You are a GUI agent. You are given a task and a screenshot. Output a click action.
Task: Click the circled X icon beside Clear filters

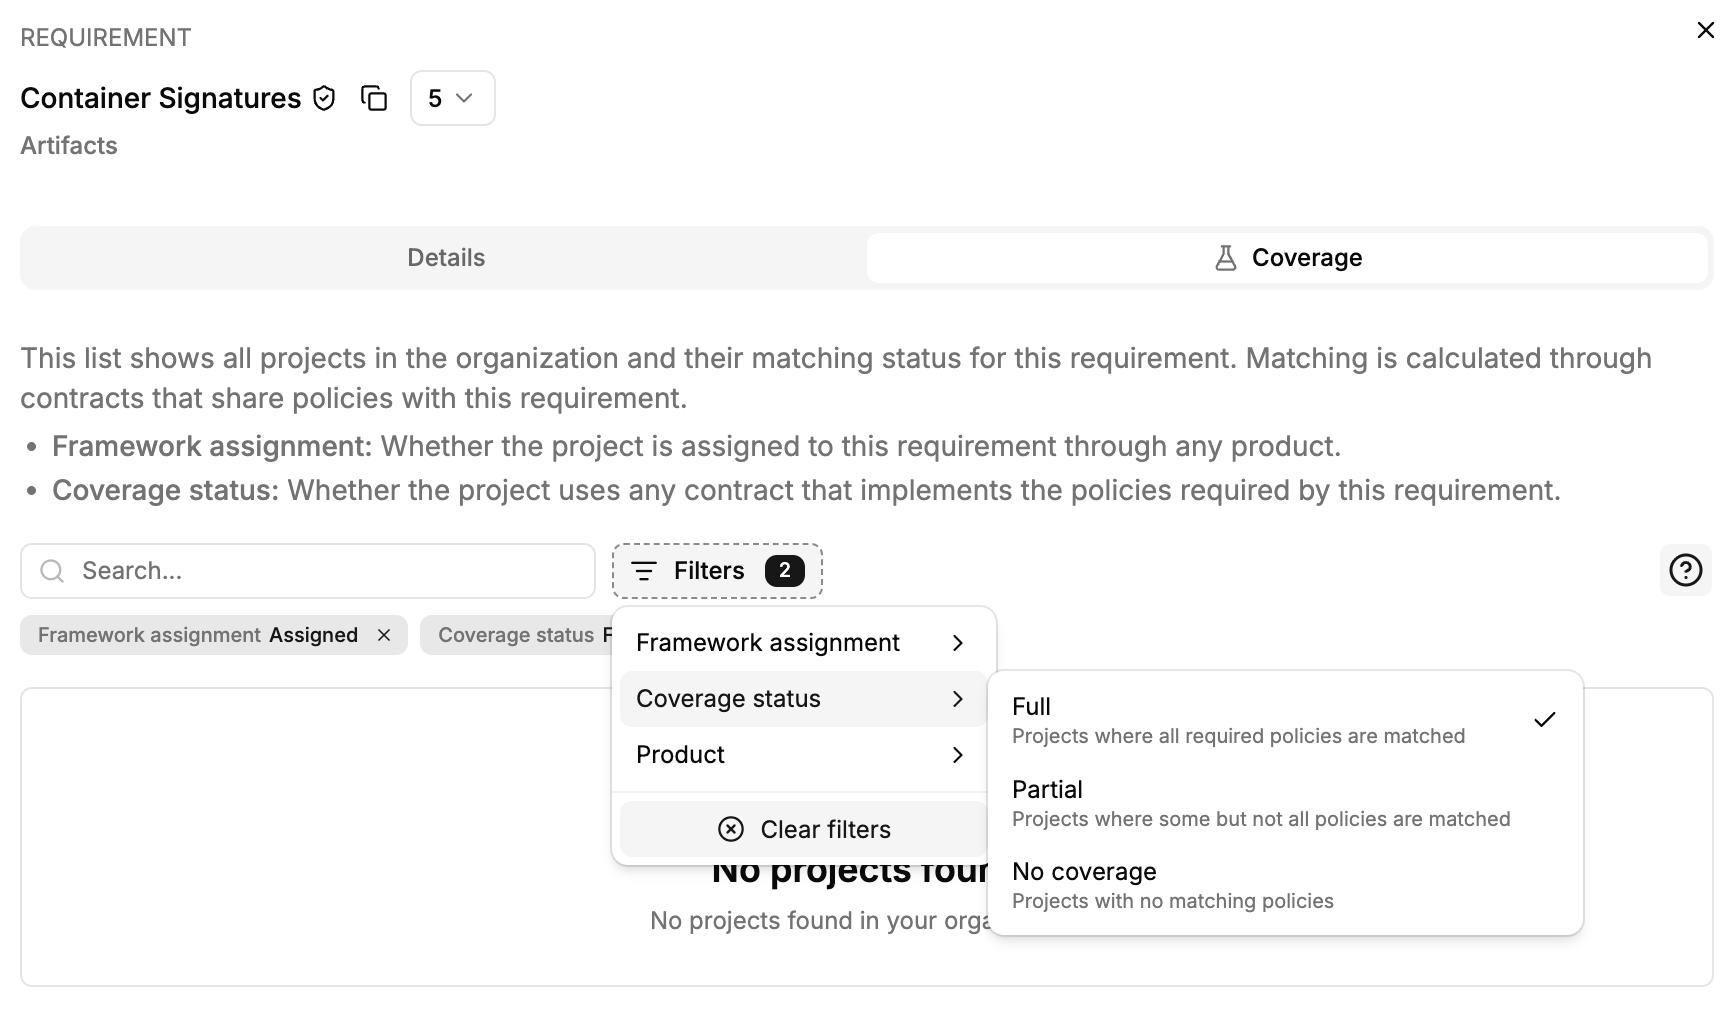pos(731,829)
